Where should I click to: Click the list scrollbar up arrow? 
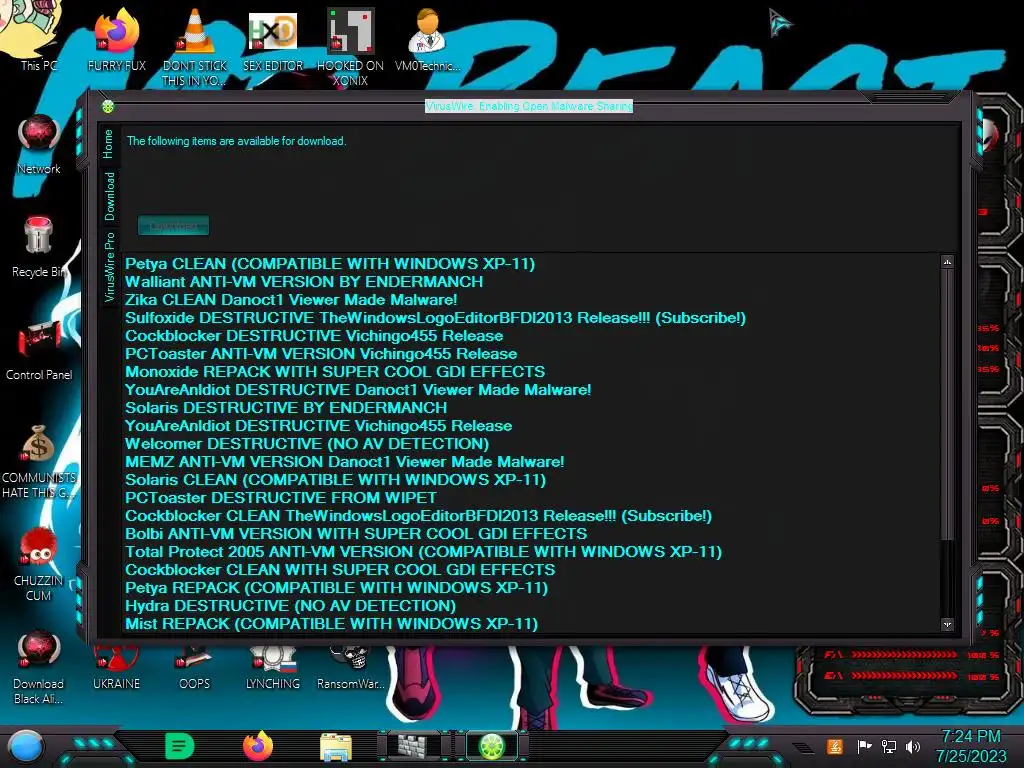948,262
